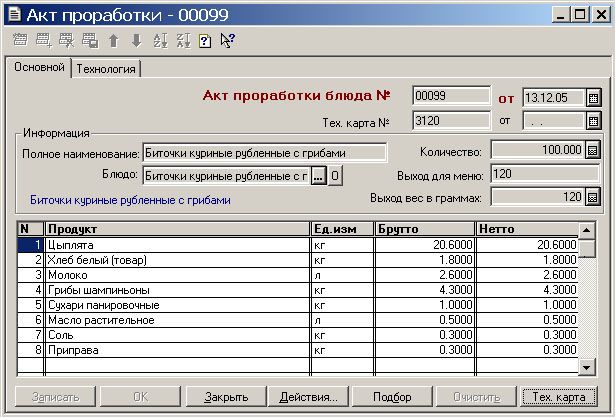Image resolution: width=615 pixels, height=420 pixels.
Task: Open calculator for Выход вес в граммах
Action: pyautogui.click(x=593, y=197)
